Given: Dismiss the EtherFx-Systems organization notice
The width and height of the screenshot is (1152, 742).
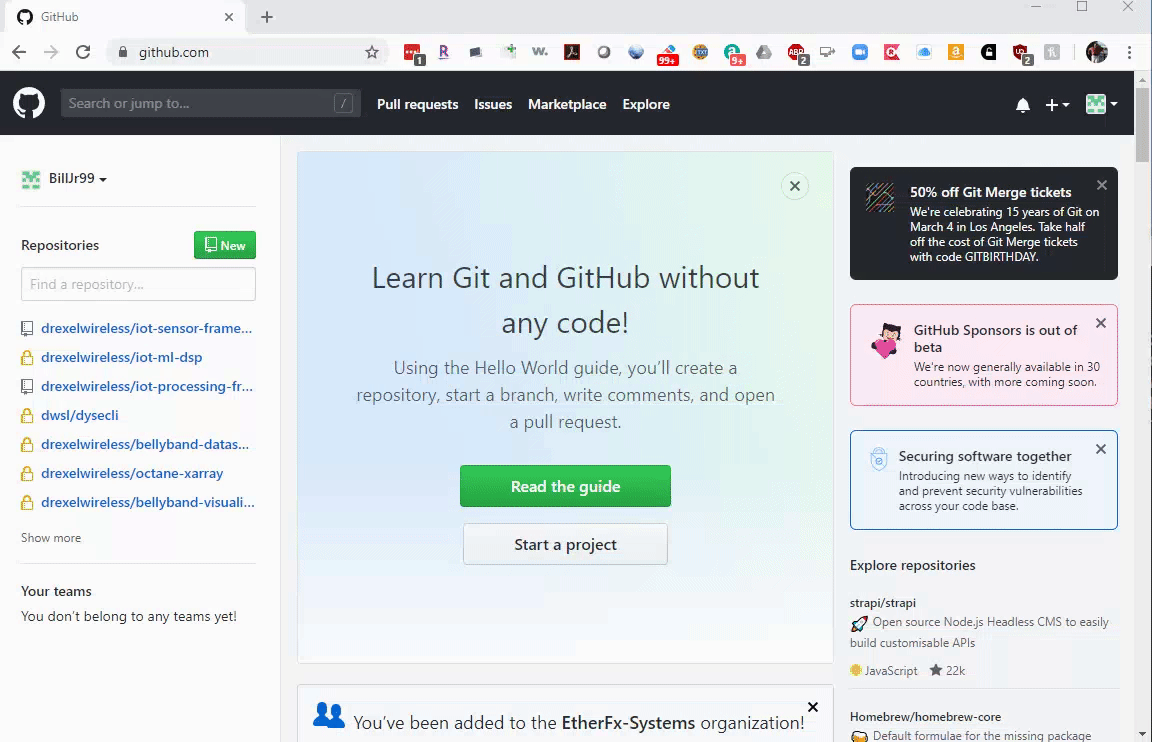Looking at the screenshot, I should click(813, 707).
